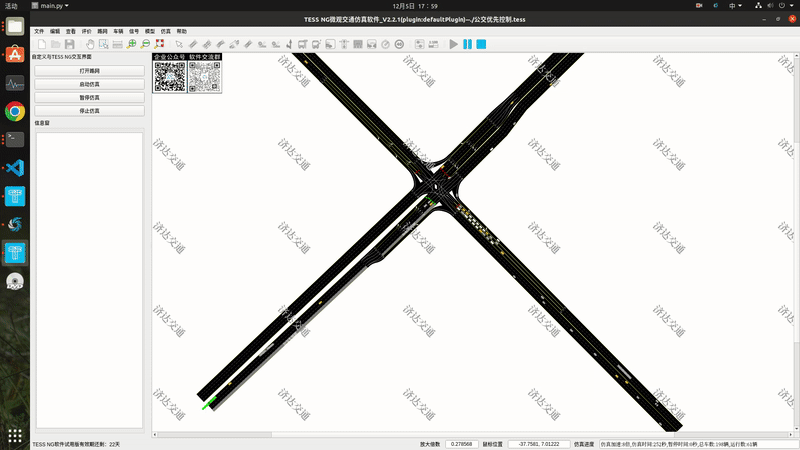The height and width of the screenshot is (450, 800).
Task: Open the 仿真 menu
Action: point(165,32)
